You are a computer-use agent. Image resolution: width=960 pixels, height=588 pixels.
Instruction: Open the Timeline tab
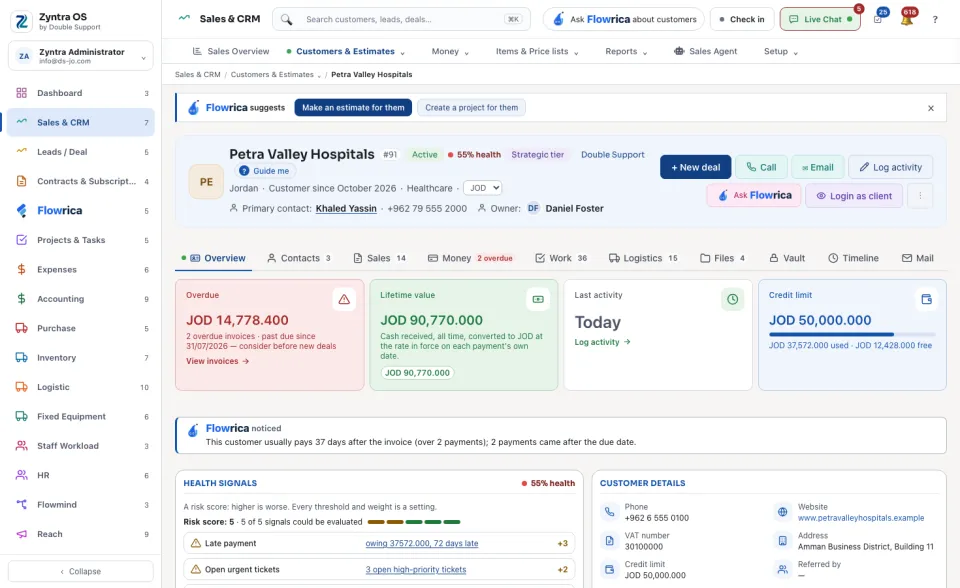point(853,258)
